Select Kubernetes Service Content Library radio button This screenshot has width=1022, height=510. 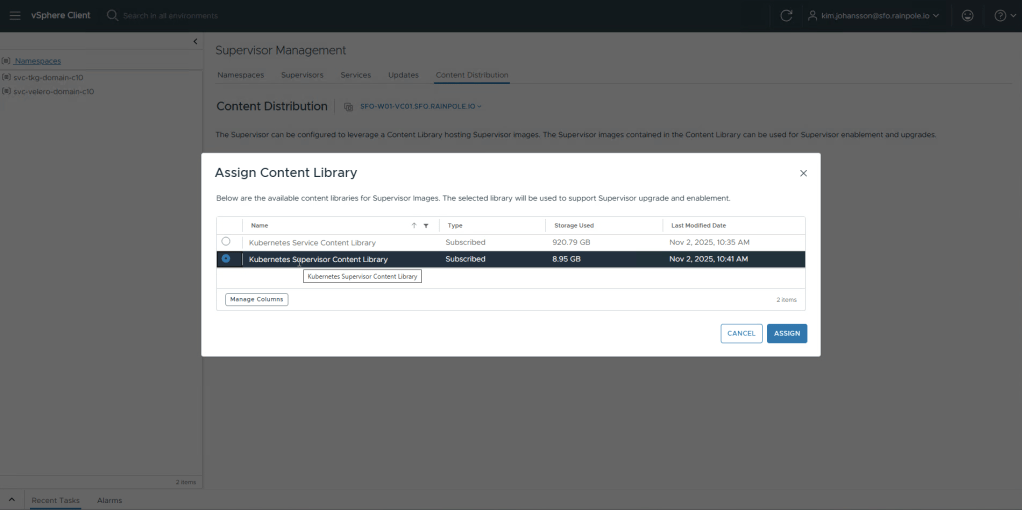226,242
